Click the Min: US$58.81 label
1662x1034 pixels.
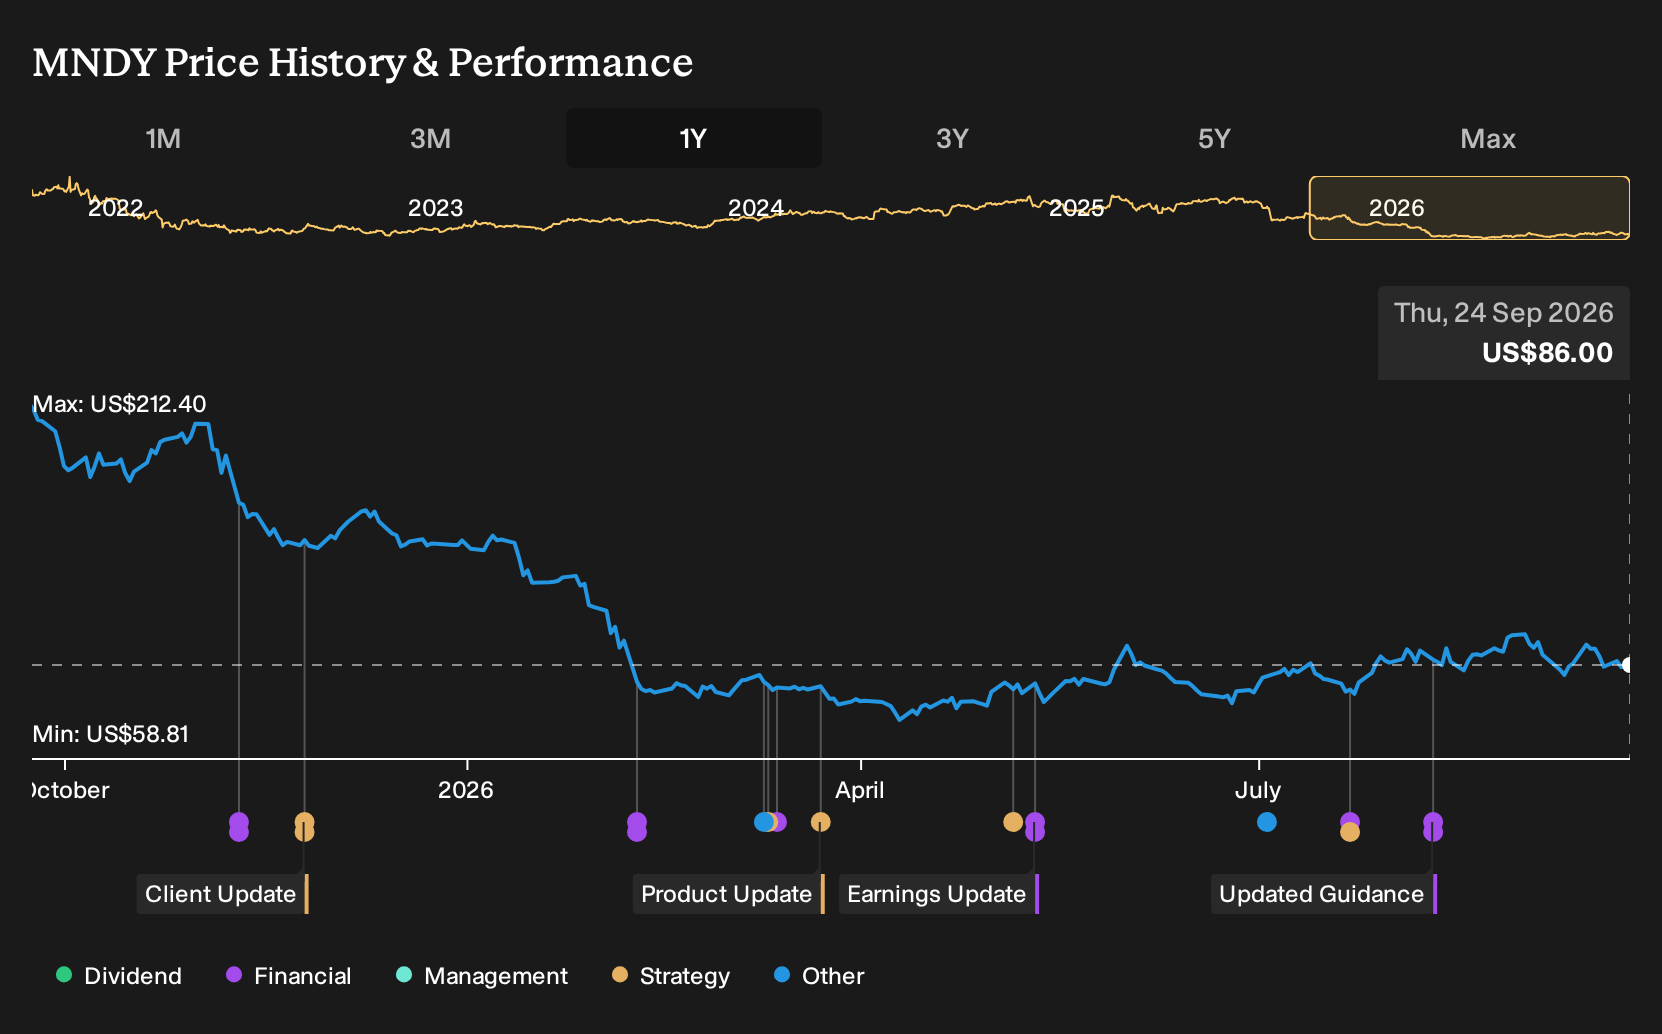[x=111, y=734]
